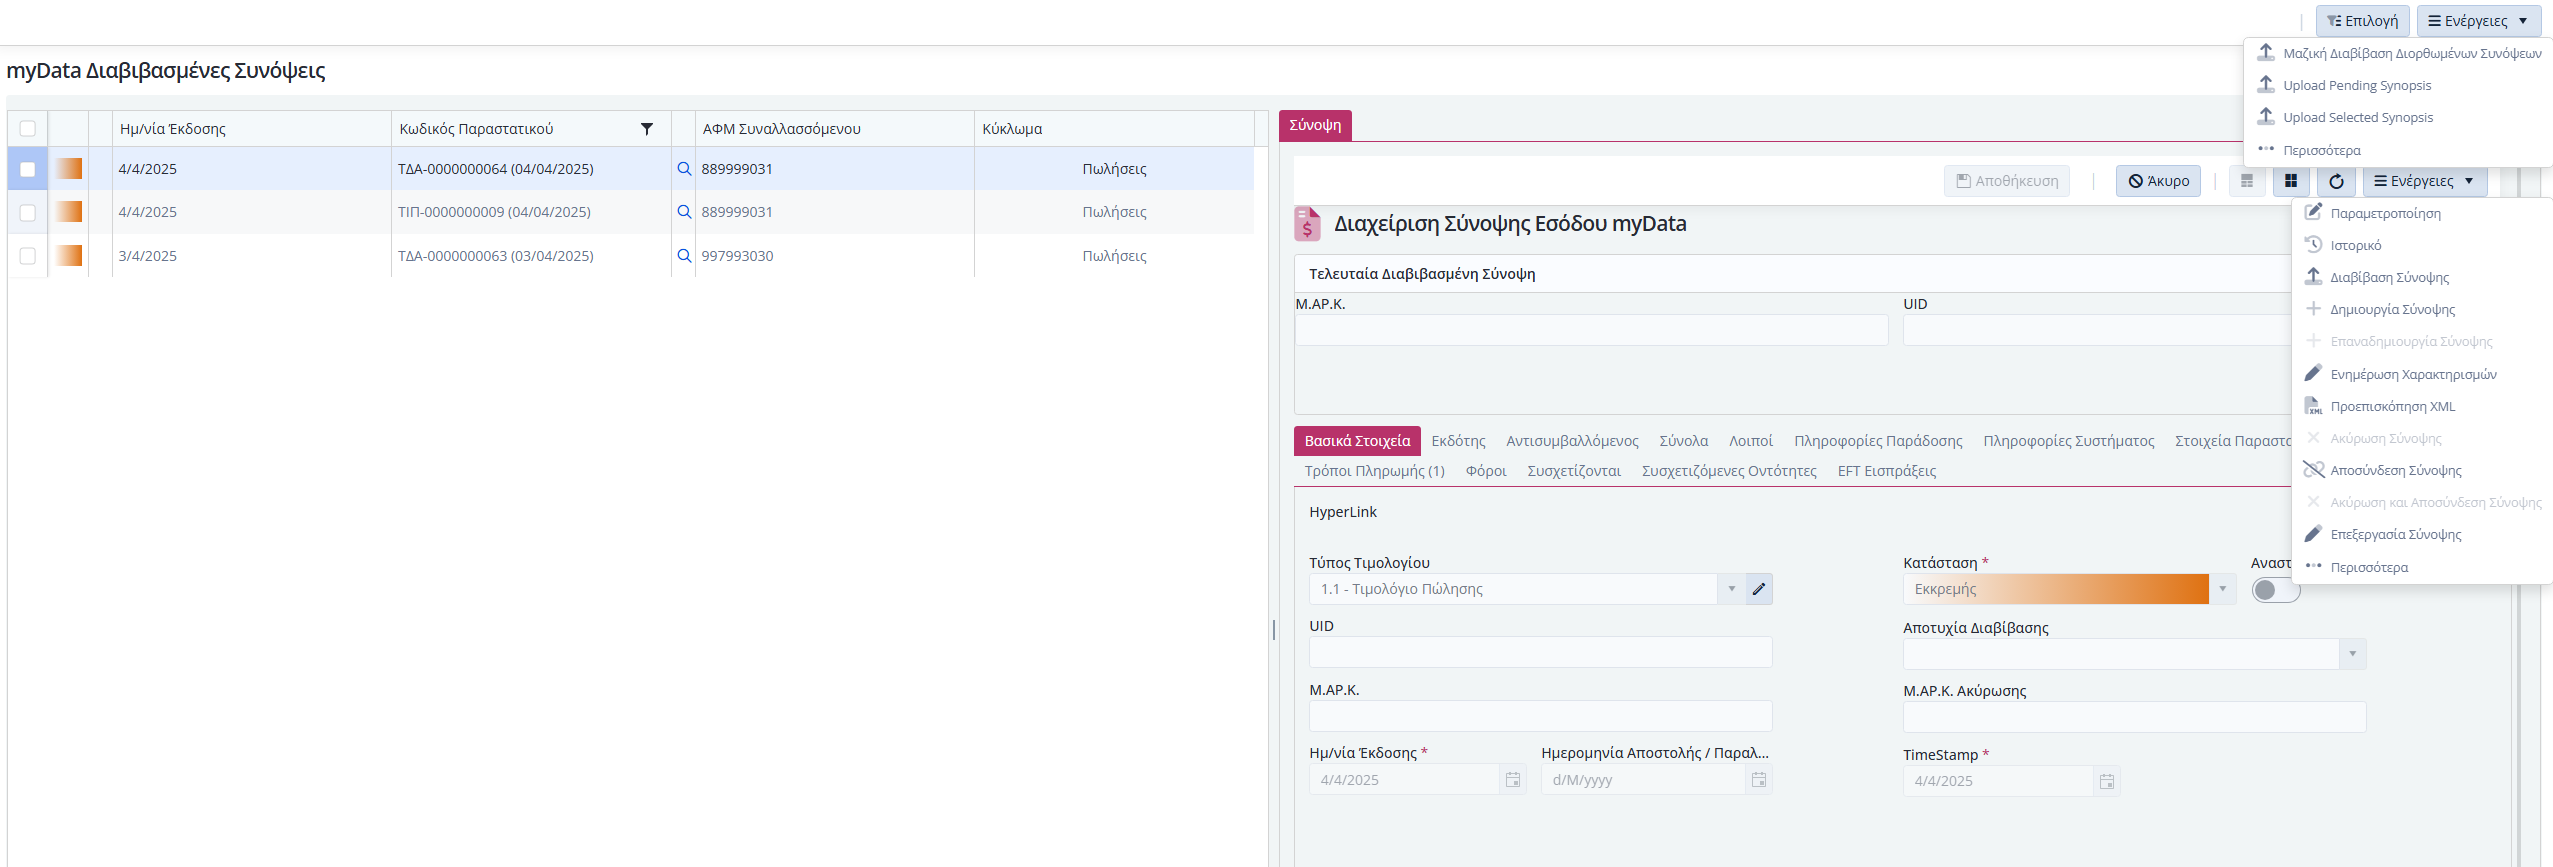The width and height of the screenshot is (2553, 867).
Task: Switch to Βασικά Στοιχεία tab
Action: point(1357,441)
